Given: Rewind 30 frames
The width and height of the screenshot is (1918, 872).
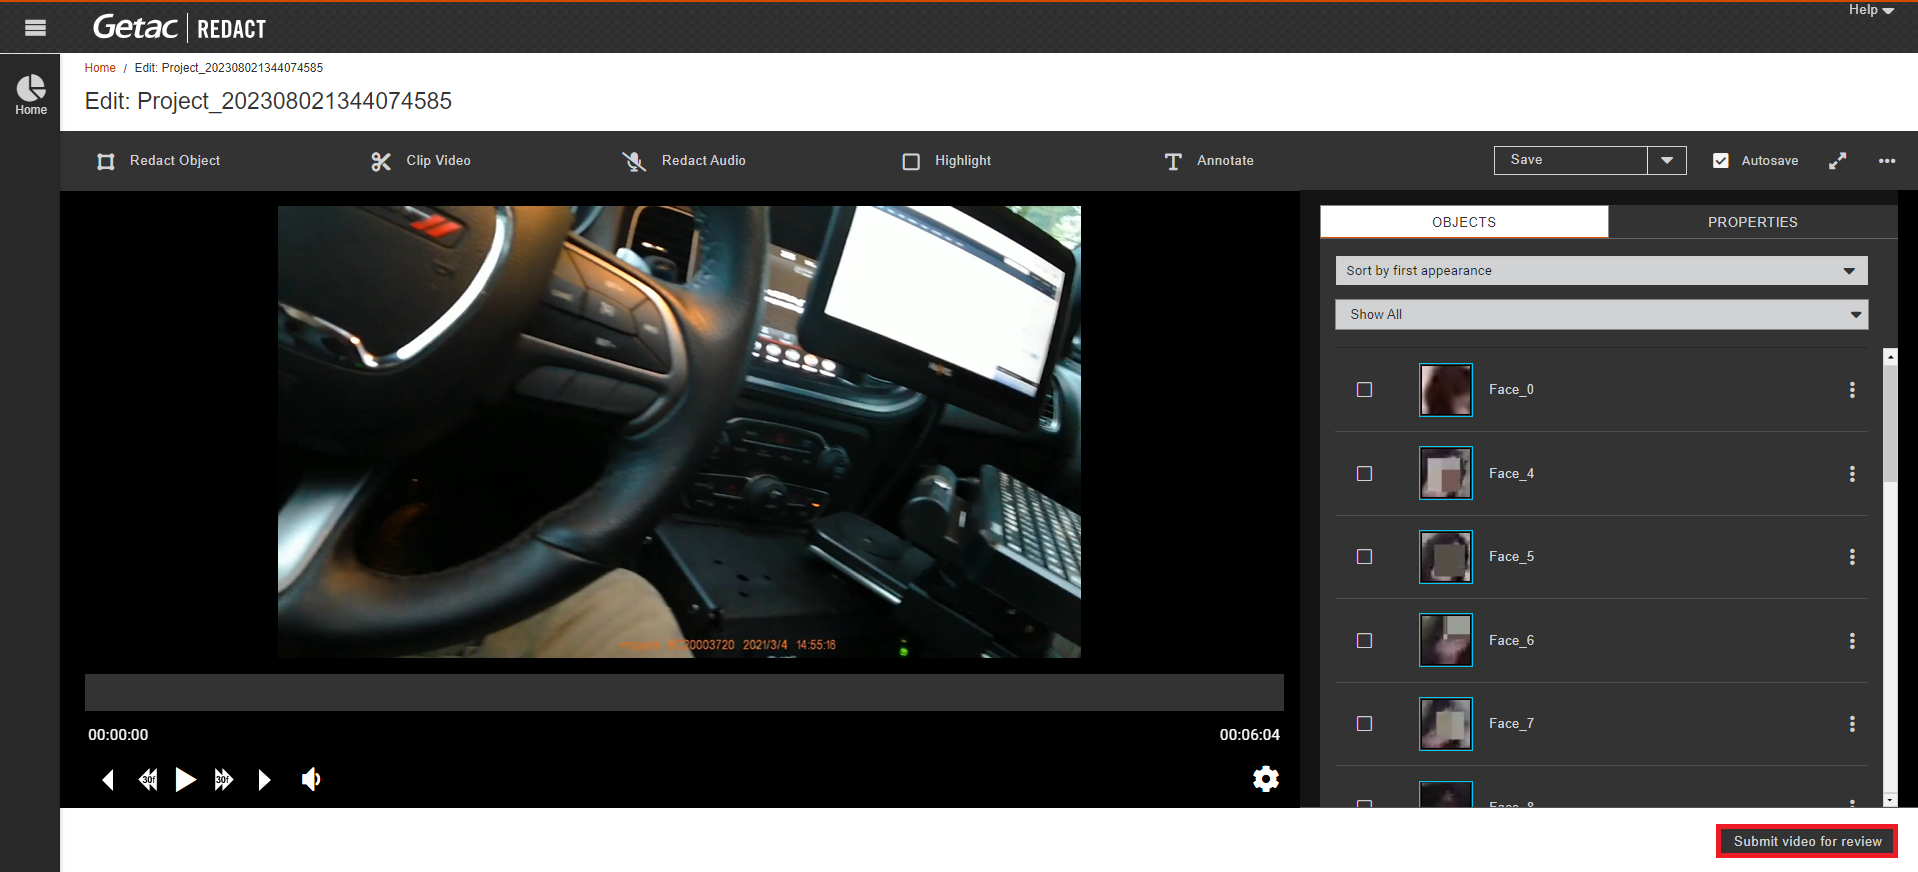Looking at the screenshot, I should [x=148, y=780].
